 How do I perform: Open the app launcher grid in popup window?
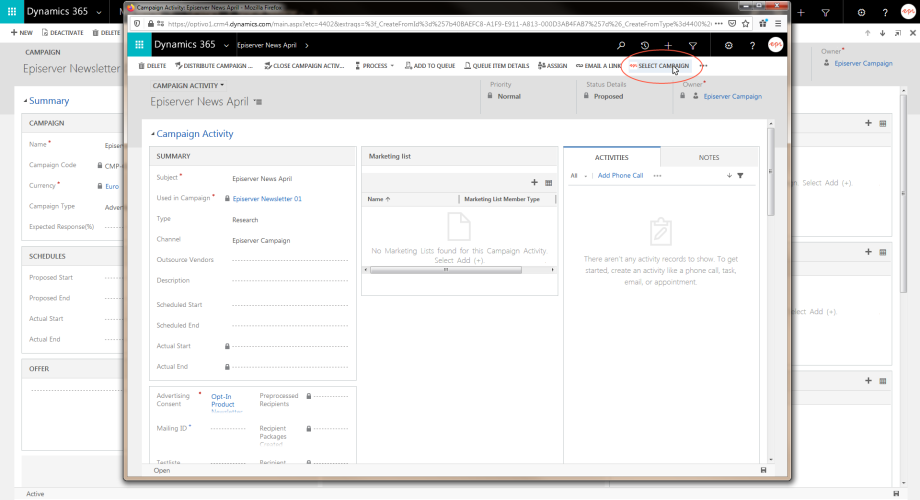(139, 45)
